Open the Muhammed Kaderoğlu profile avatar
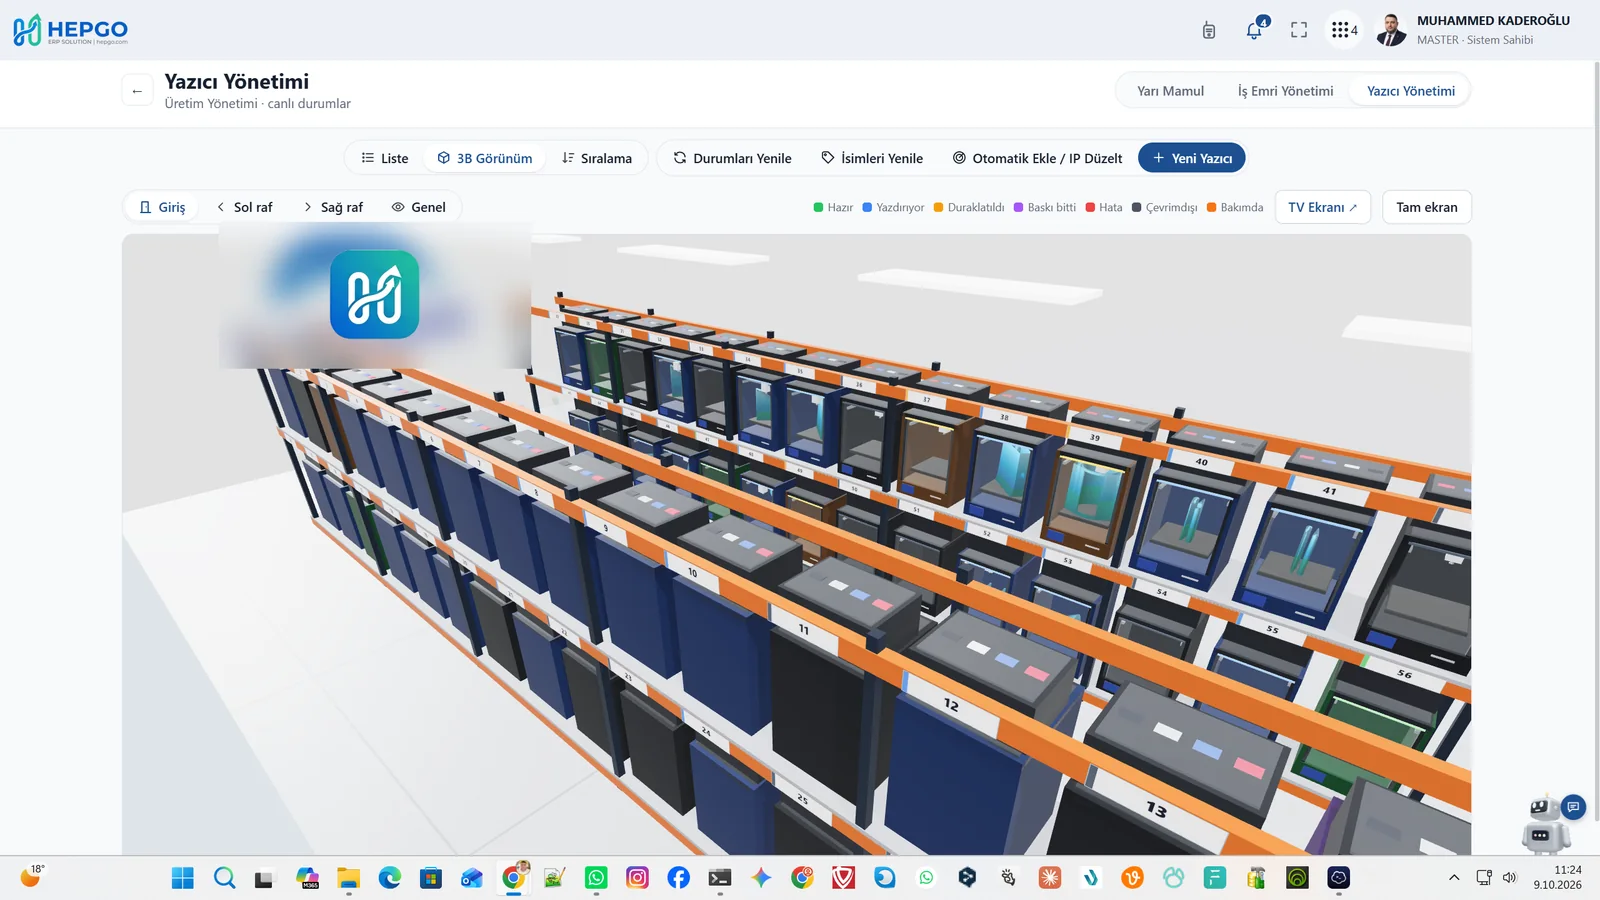This screenshot has height=900, width=1600. point(1391,30)
